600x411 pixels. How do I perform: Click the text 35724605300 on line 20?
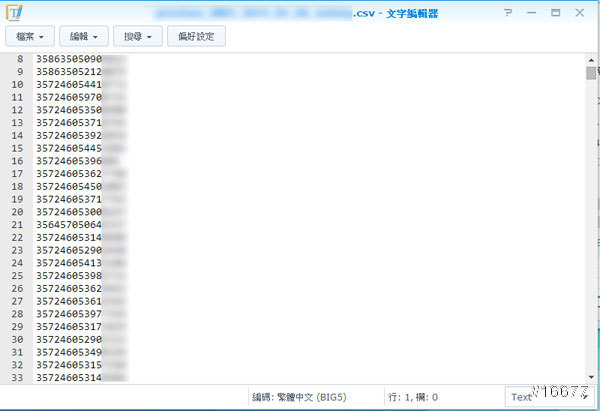69,212
